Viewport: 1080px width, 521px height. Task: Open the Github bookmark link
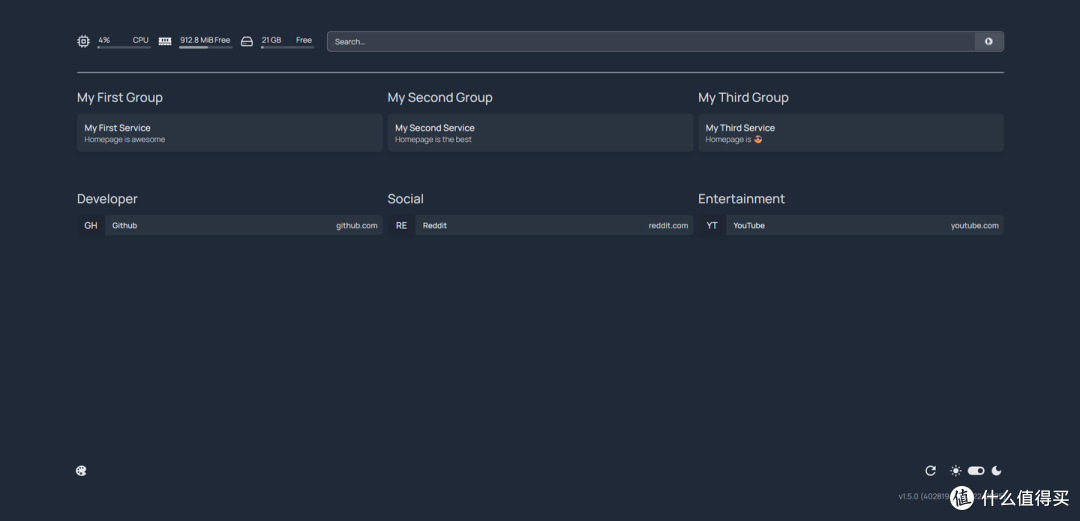[x=244, y=225]
